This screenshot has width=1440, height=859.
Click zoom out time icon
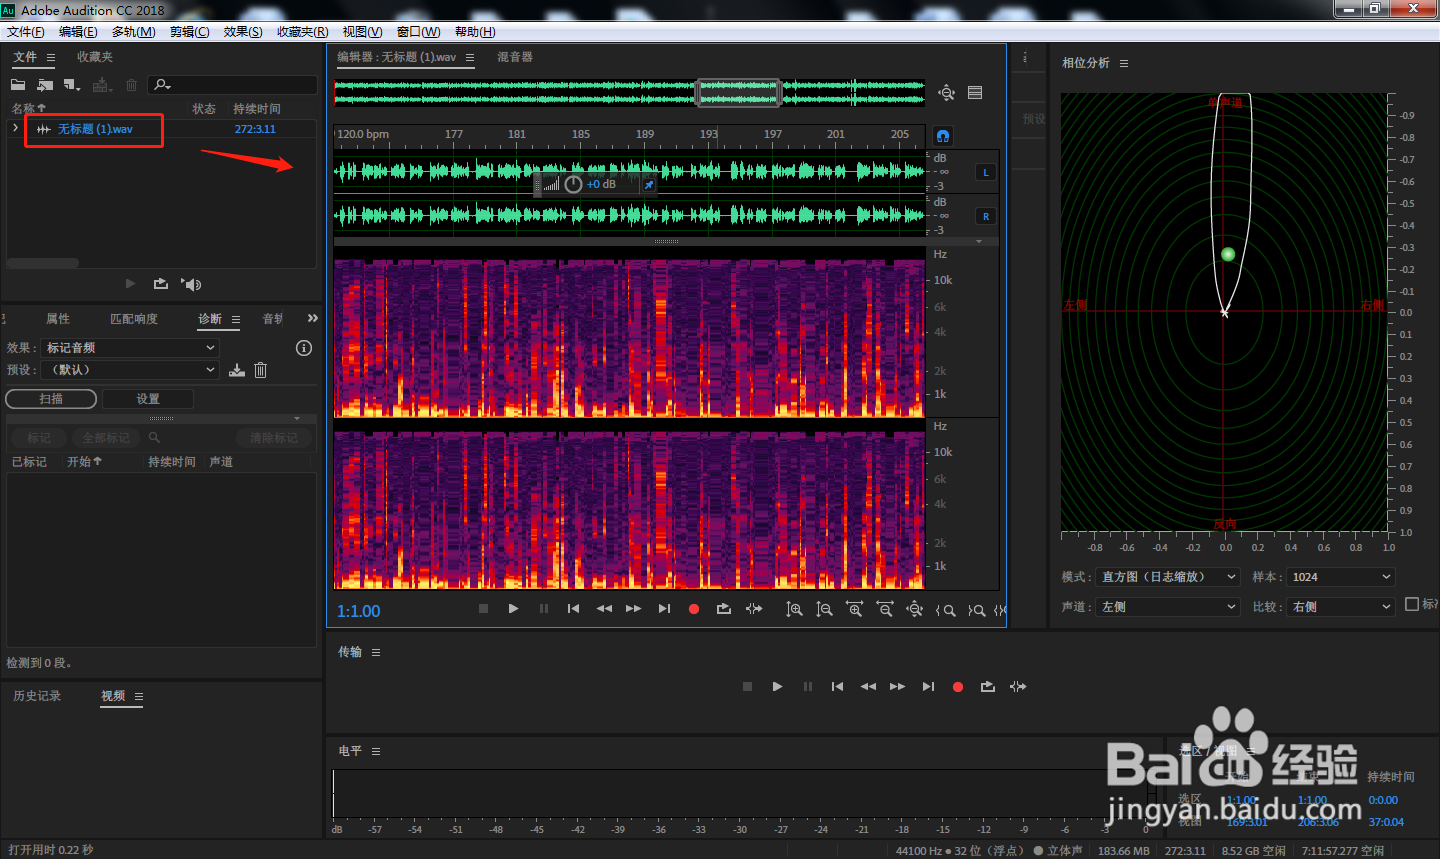[x=884, y=609]
